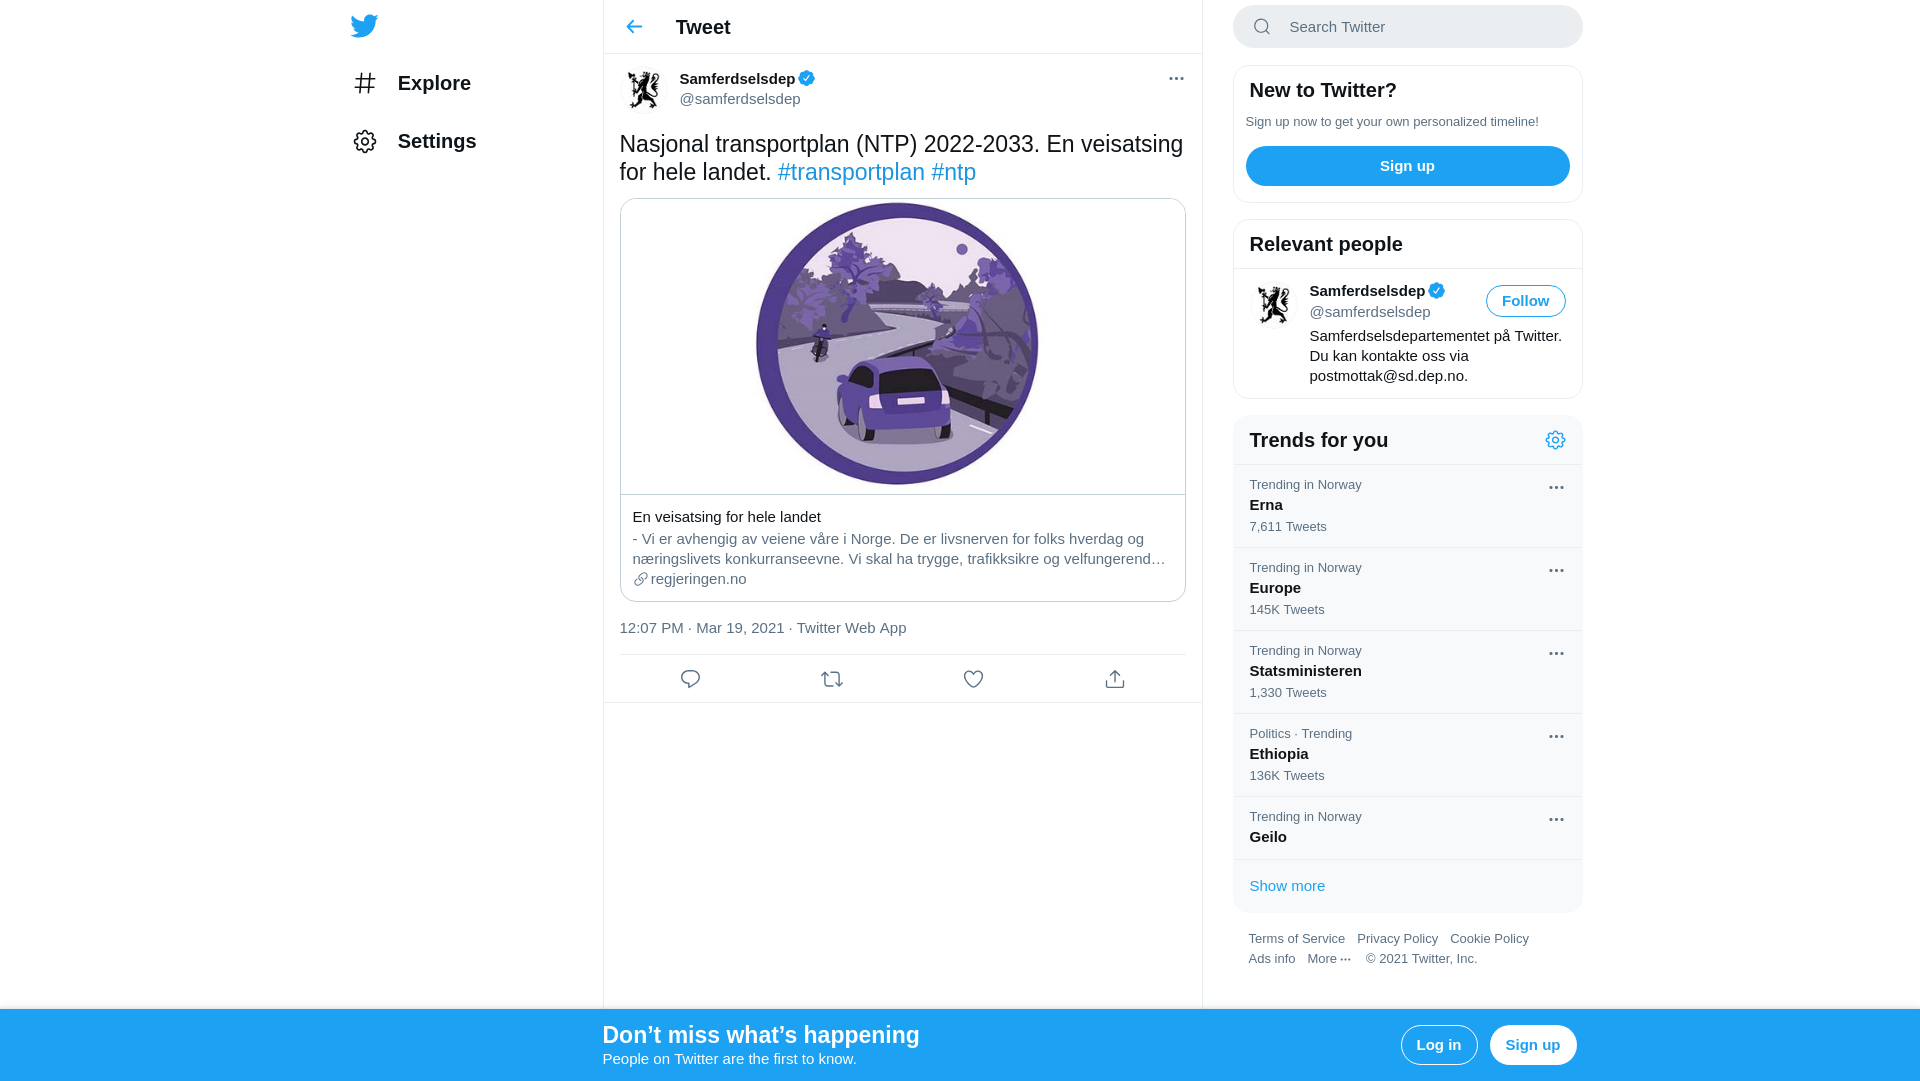
Task: Open Settings in the left sidebar
Action: [414, 141]
